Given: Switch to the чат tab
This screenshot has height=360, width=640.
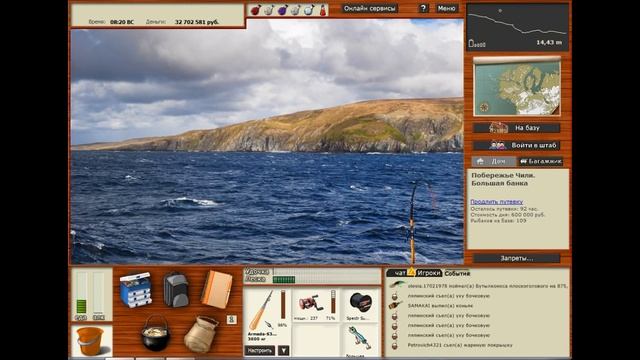Looking at the screenshot, I should (x=399, y=273).
